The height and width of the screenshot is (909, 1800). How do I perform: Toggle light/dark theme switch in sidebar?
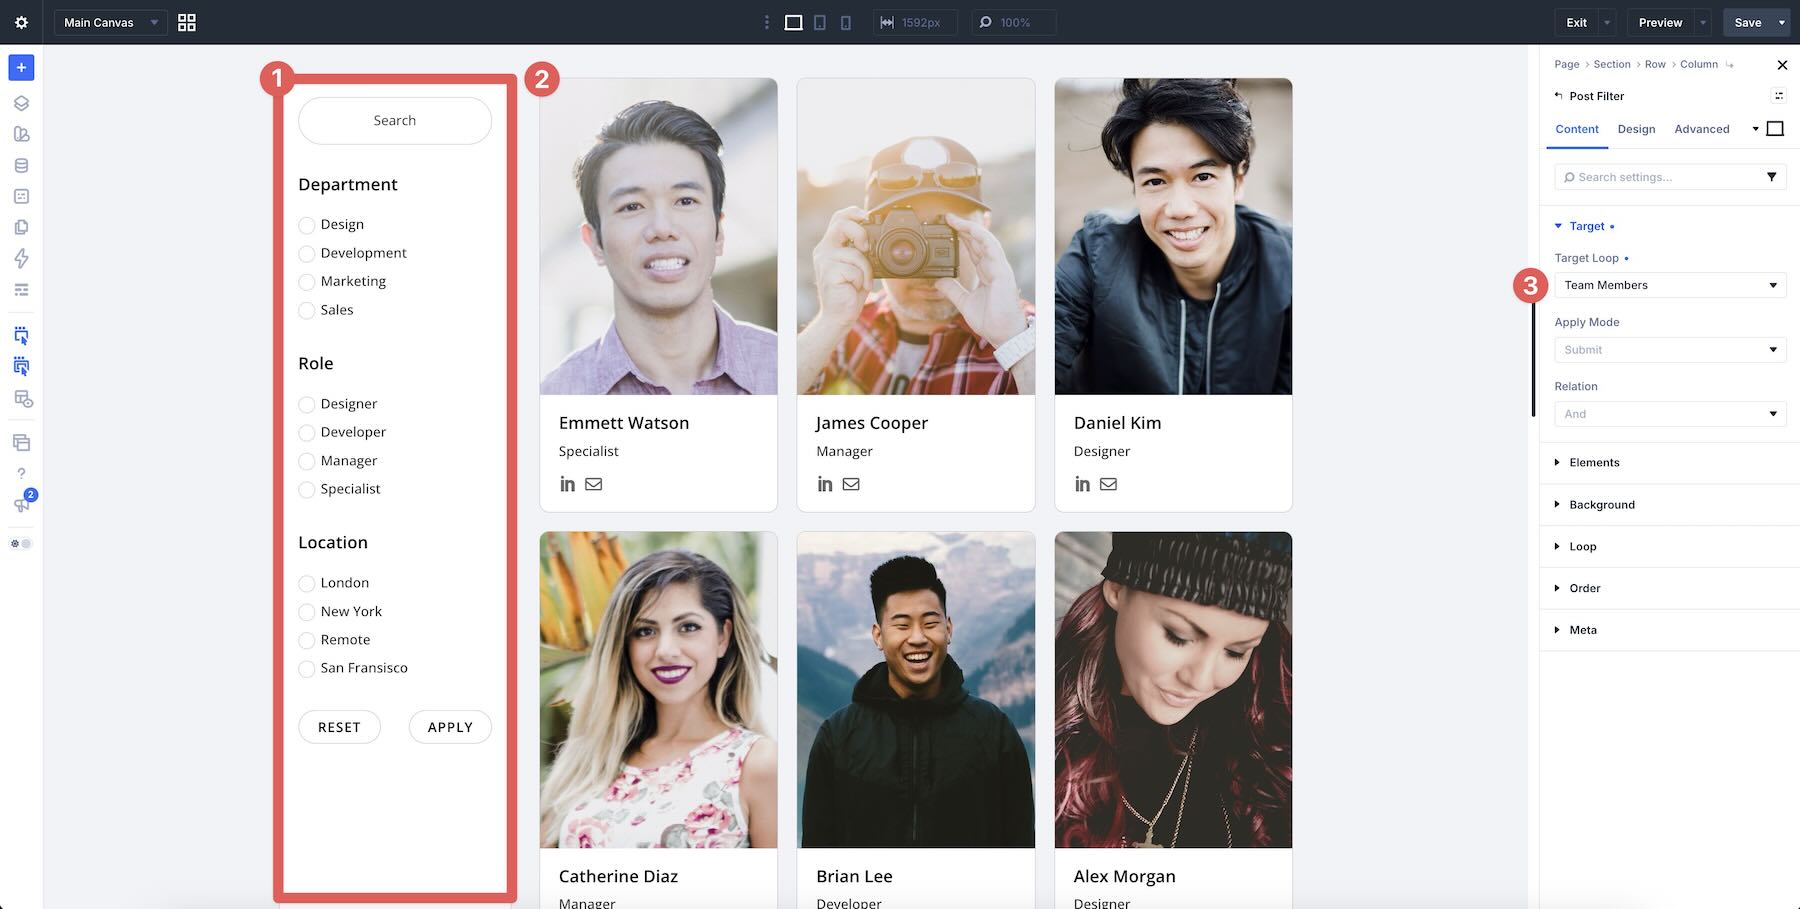coord(21,544)
